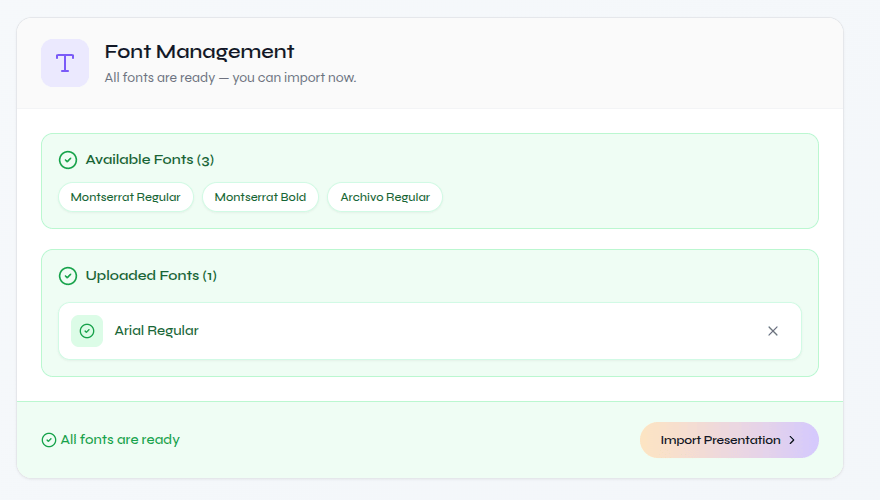This screenshot has height=500, width=880.
Task: Remove the Arial Regular uploaded font
Action: coord(773,331)
